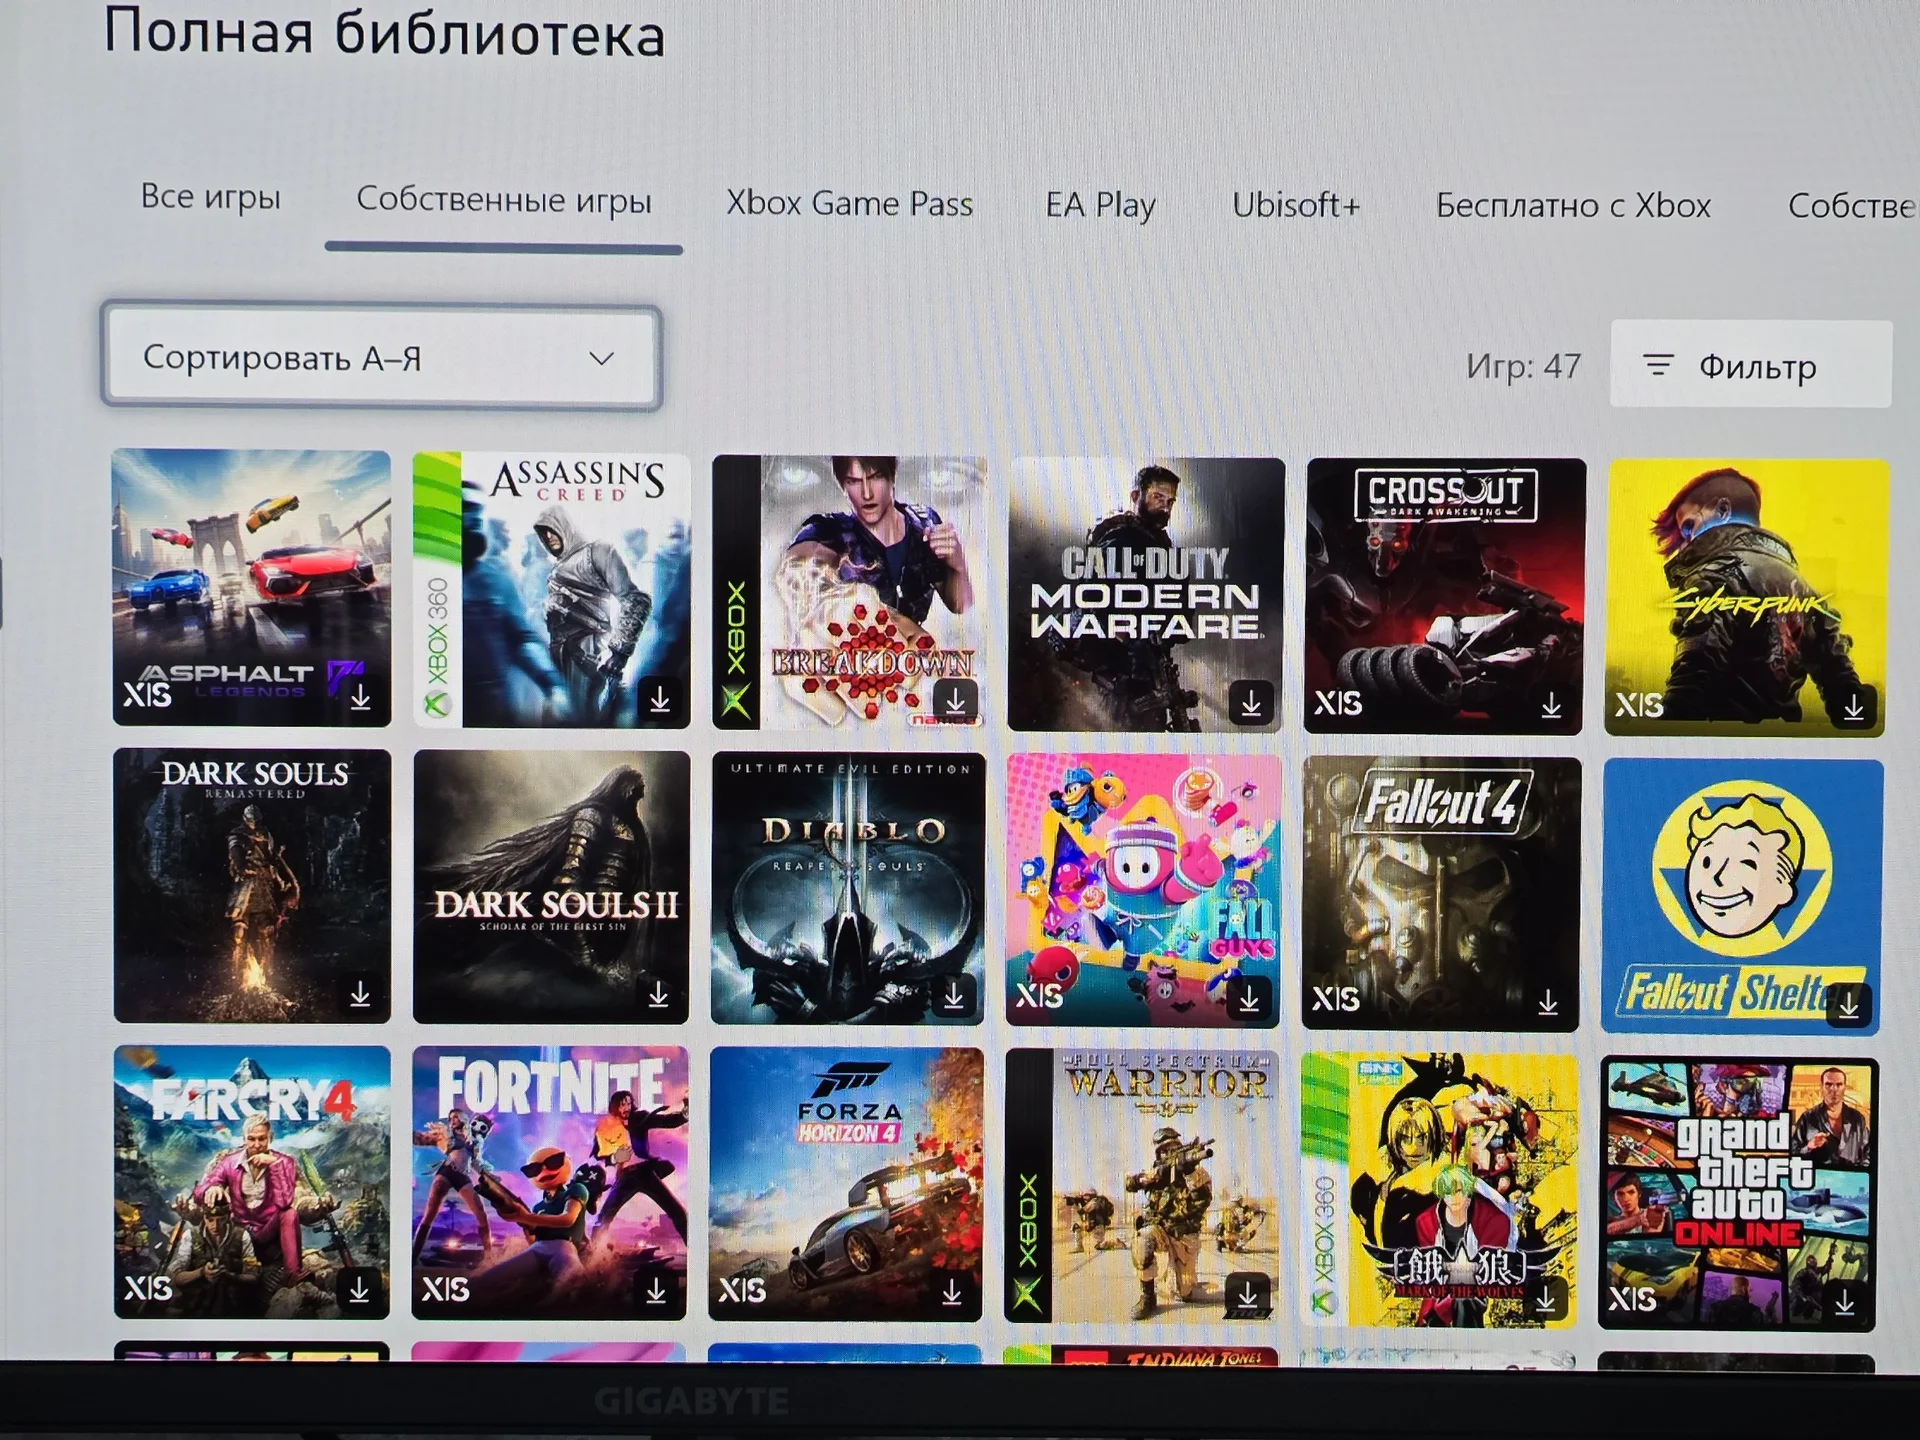Click the Полная библиотека heading
This screenshot has height=1440, width=1920.
(x=384, y=33)
